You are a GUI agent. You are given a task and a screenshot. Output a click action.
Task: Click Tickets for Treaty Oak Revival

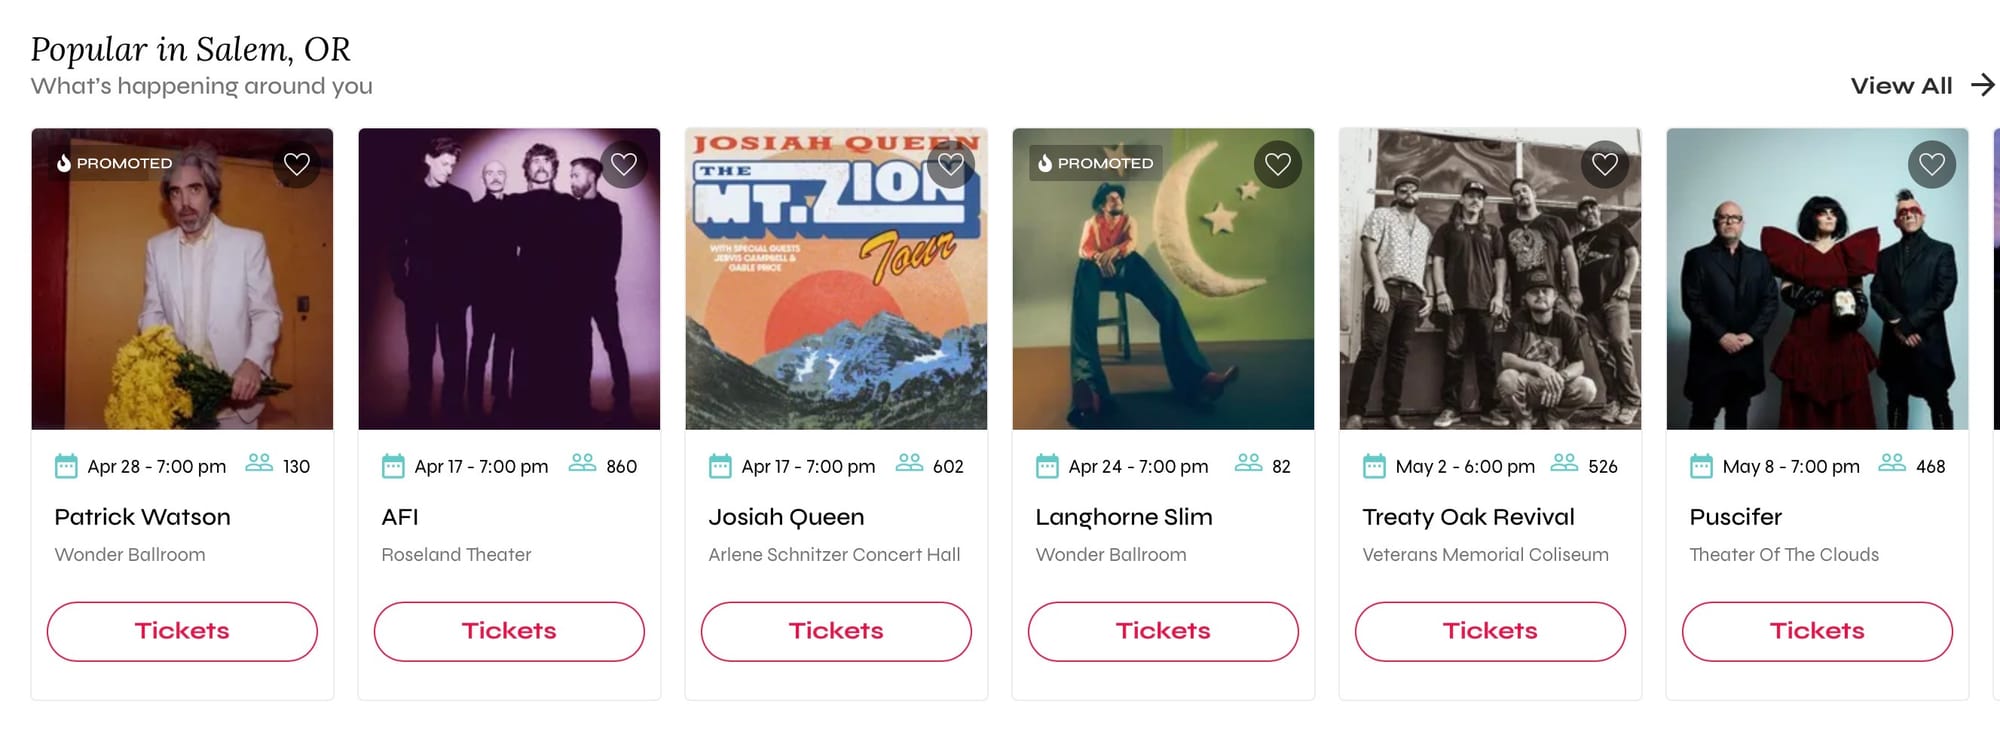[1489, 631]
